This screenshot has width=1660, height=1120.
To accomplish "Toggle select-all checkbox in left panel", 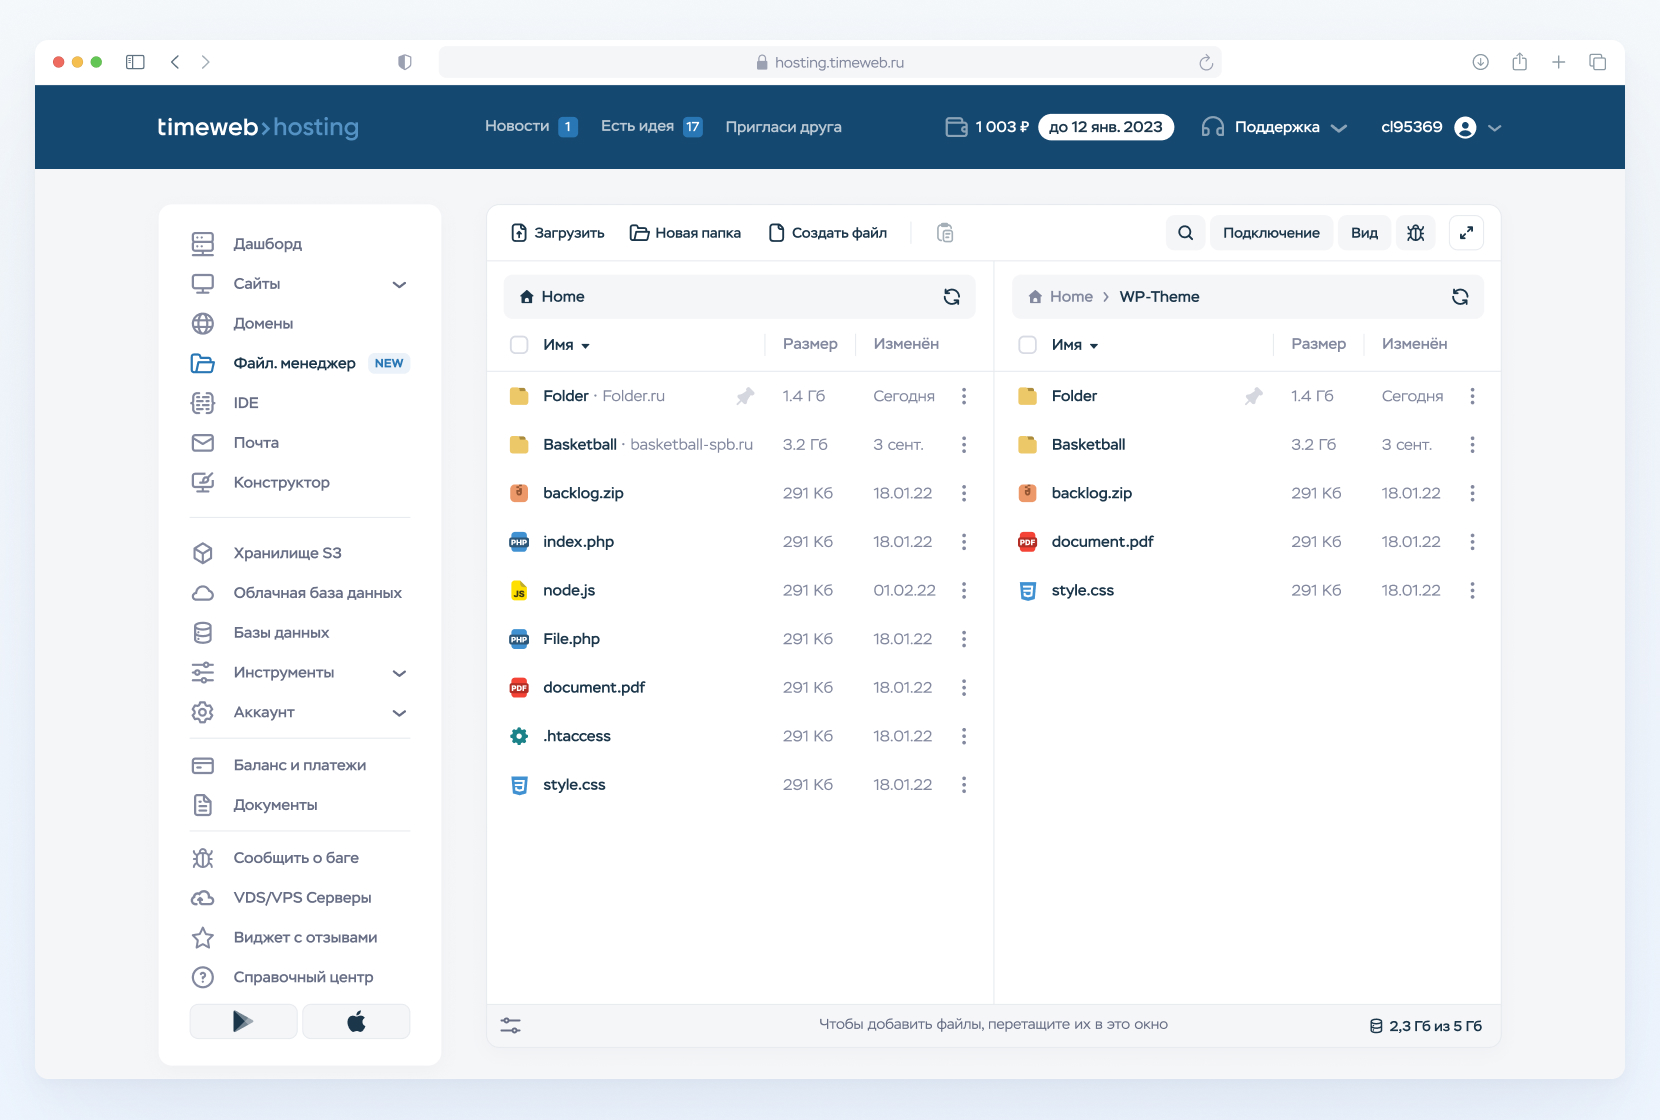I will click(519, 345).
